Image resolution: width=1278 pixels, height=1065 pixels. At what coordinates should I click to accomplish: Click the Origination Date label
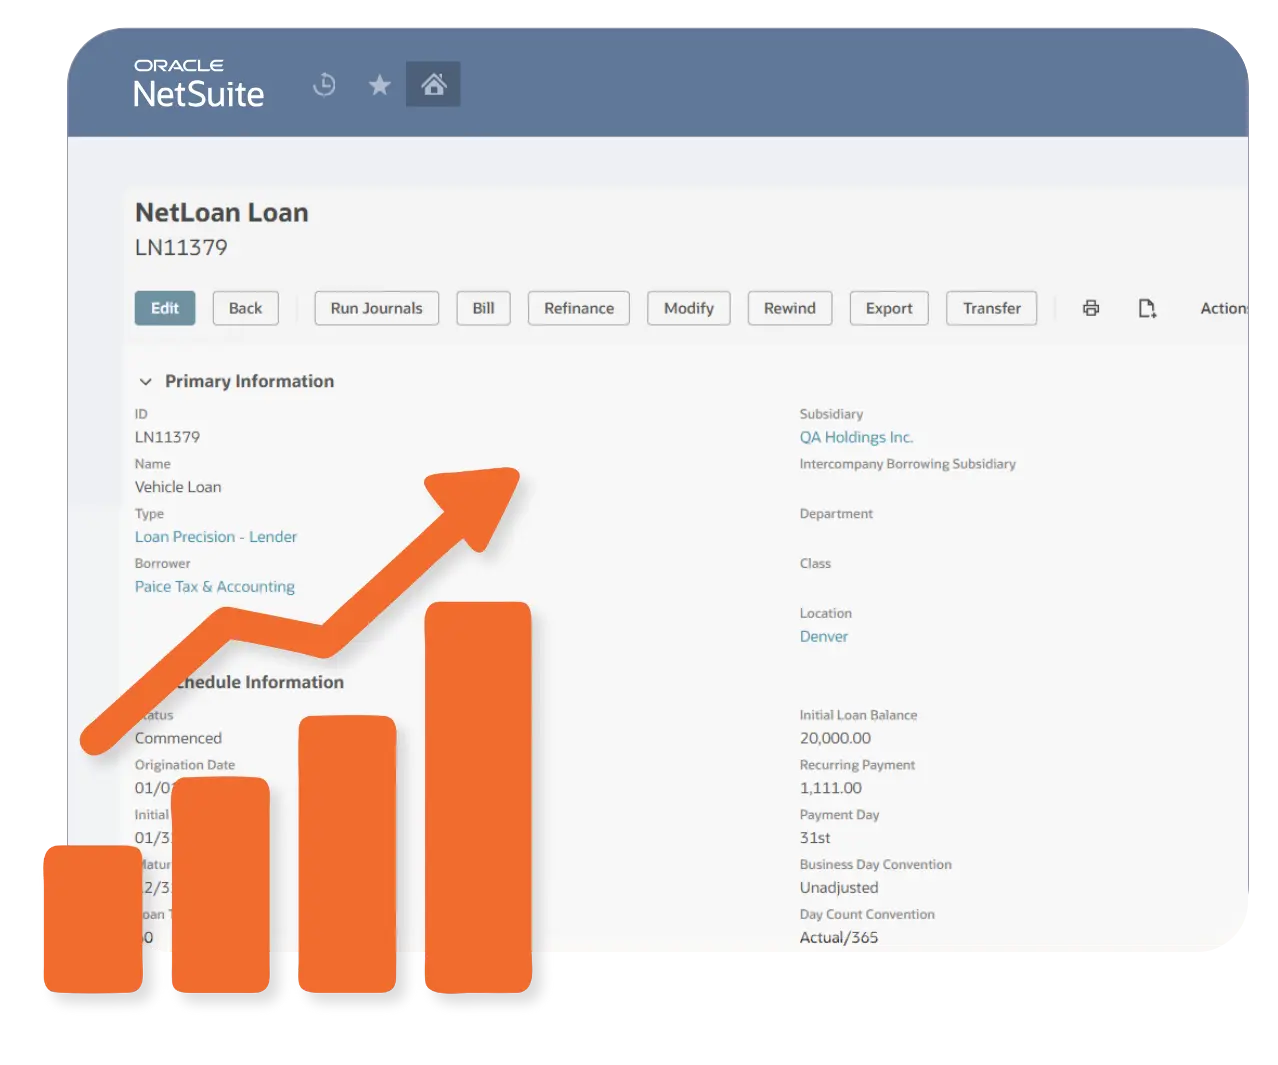tap(185, 765)
